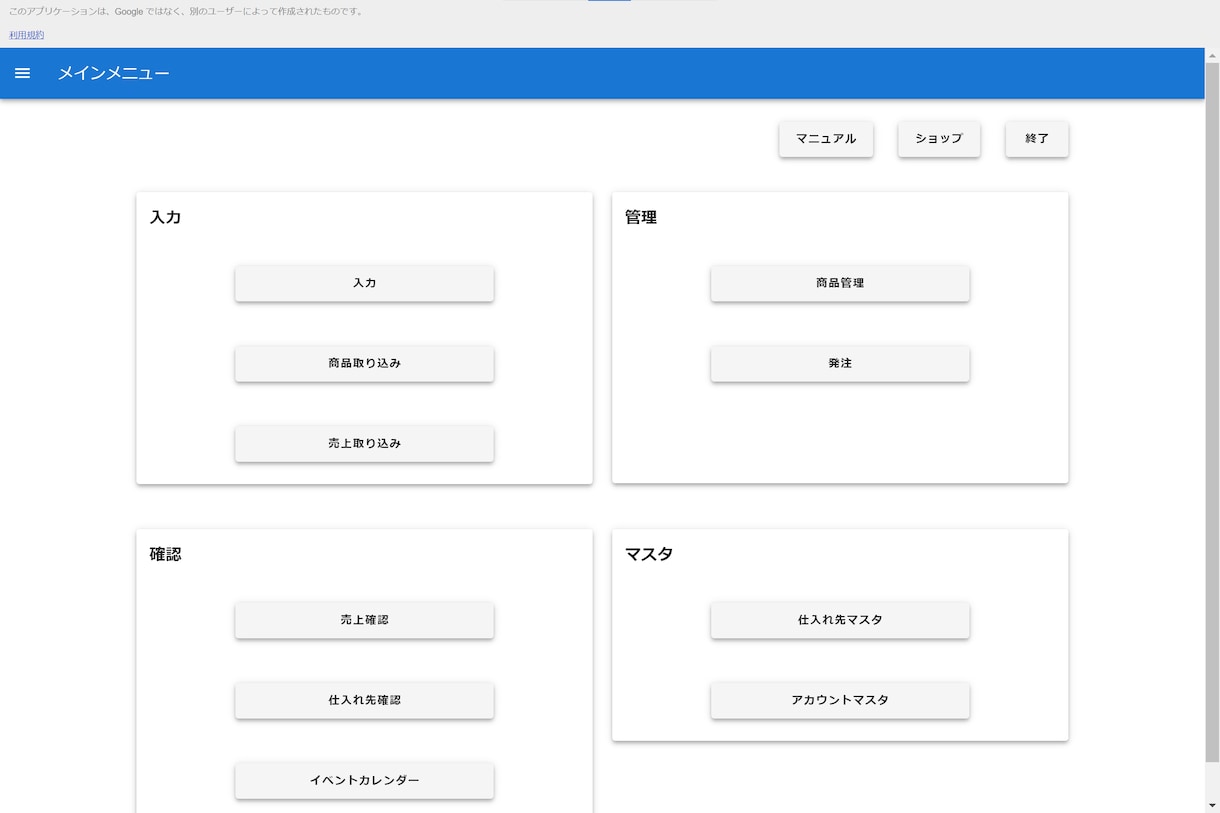Follow the 利用規約 link
Image resolution: width=1220 pixels, height=813 pixels.
pyautogui.click(x=27, y=35)
